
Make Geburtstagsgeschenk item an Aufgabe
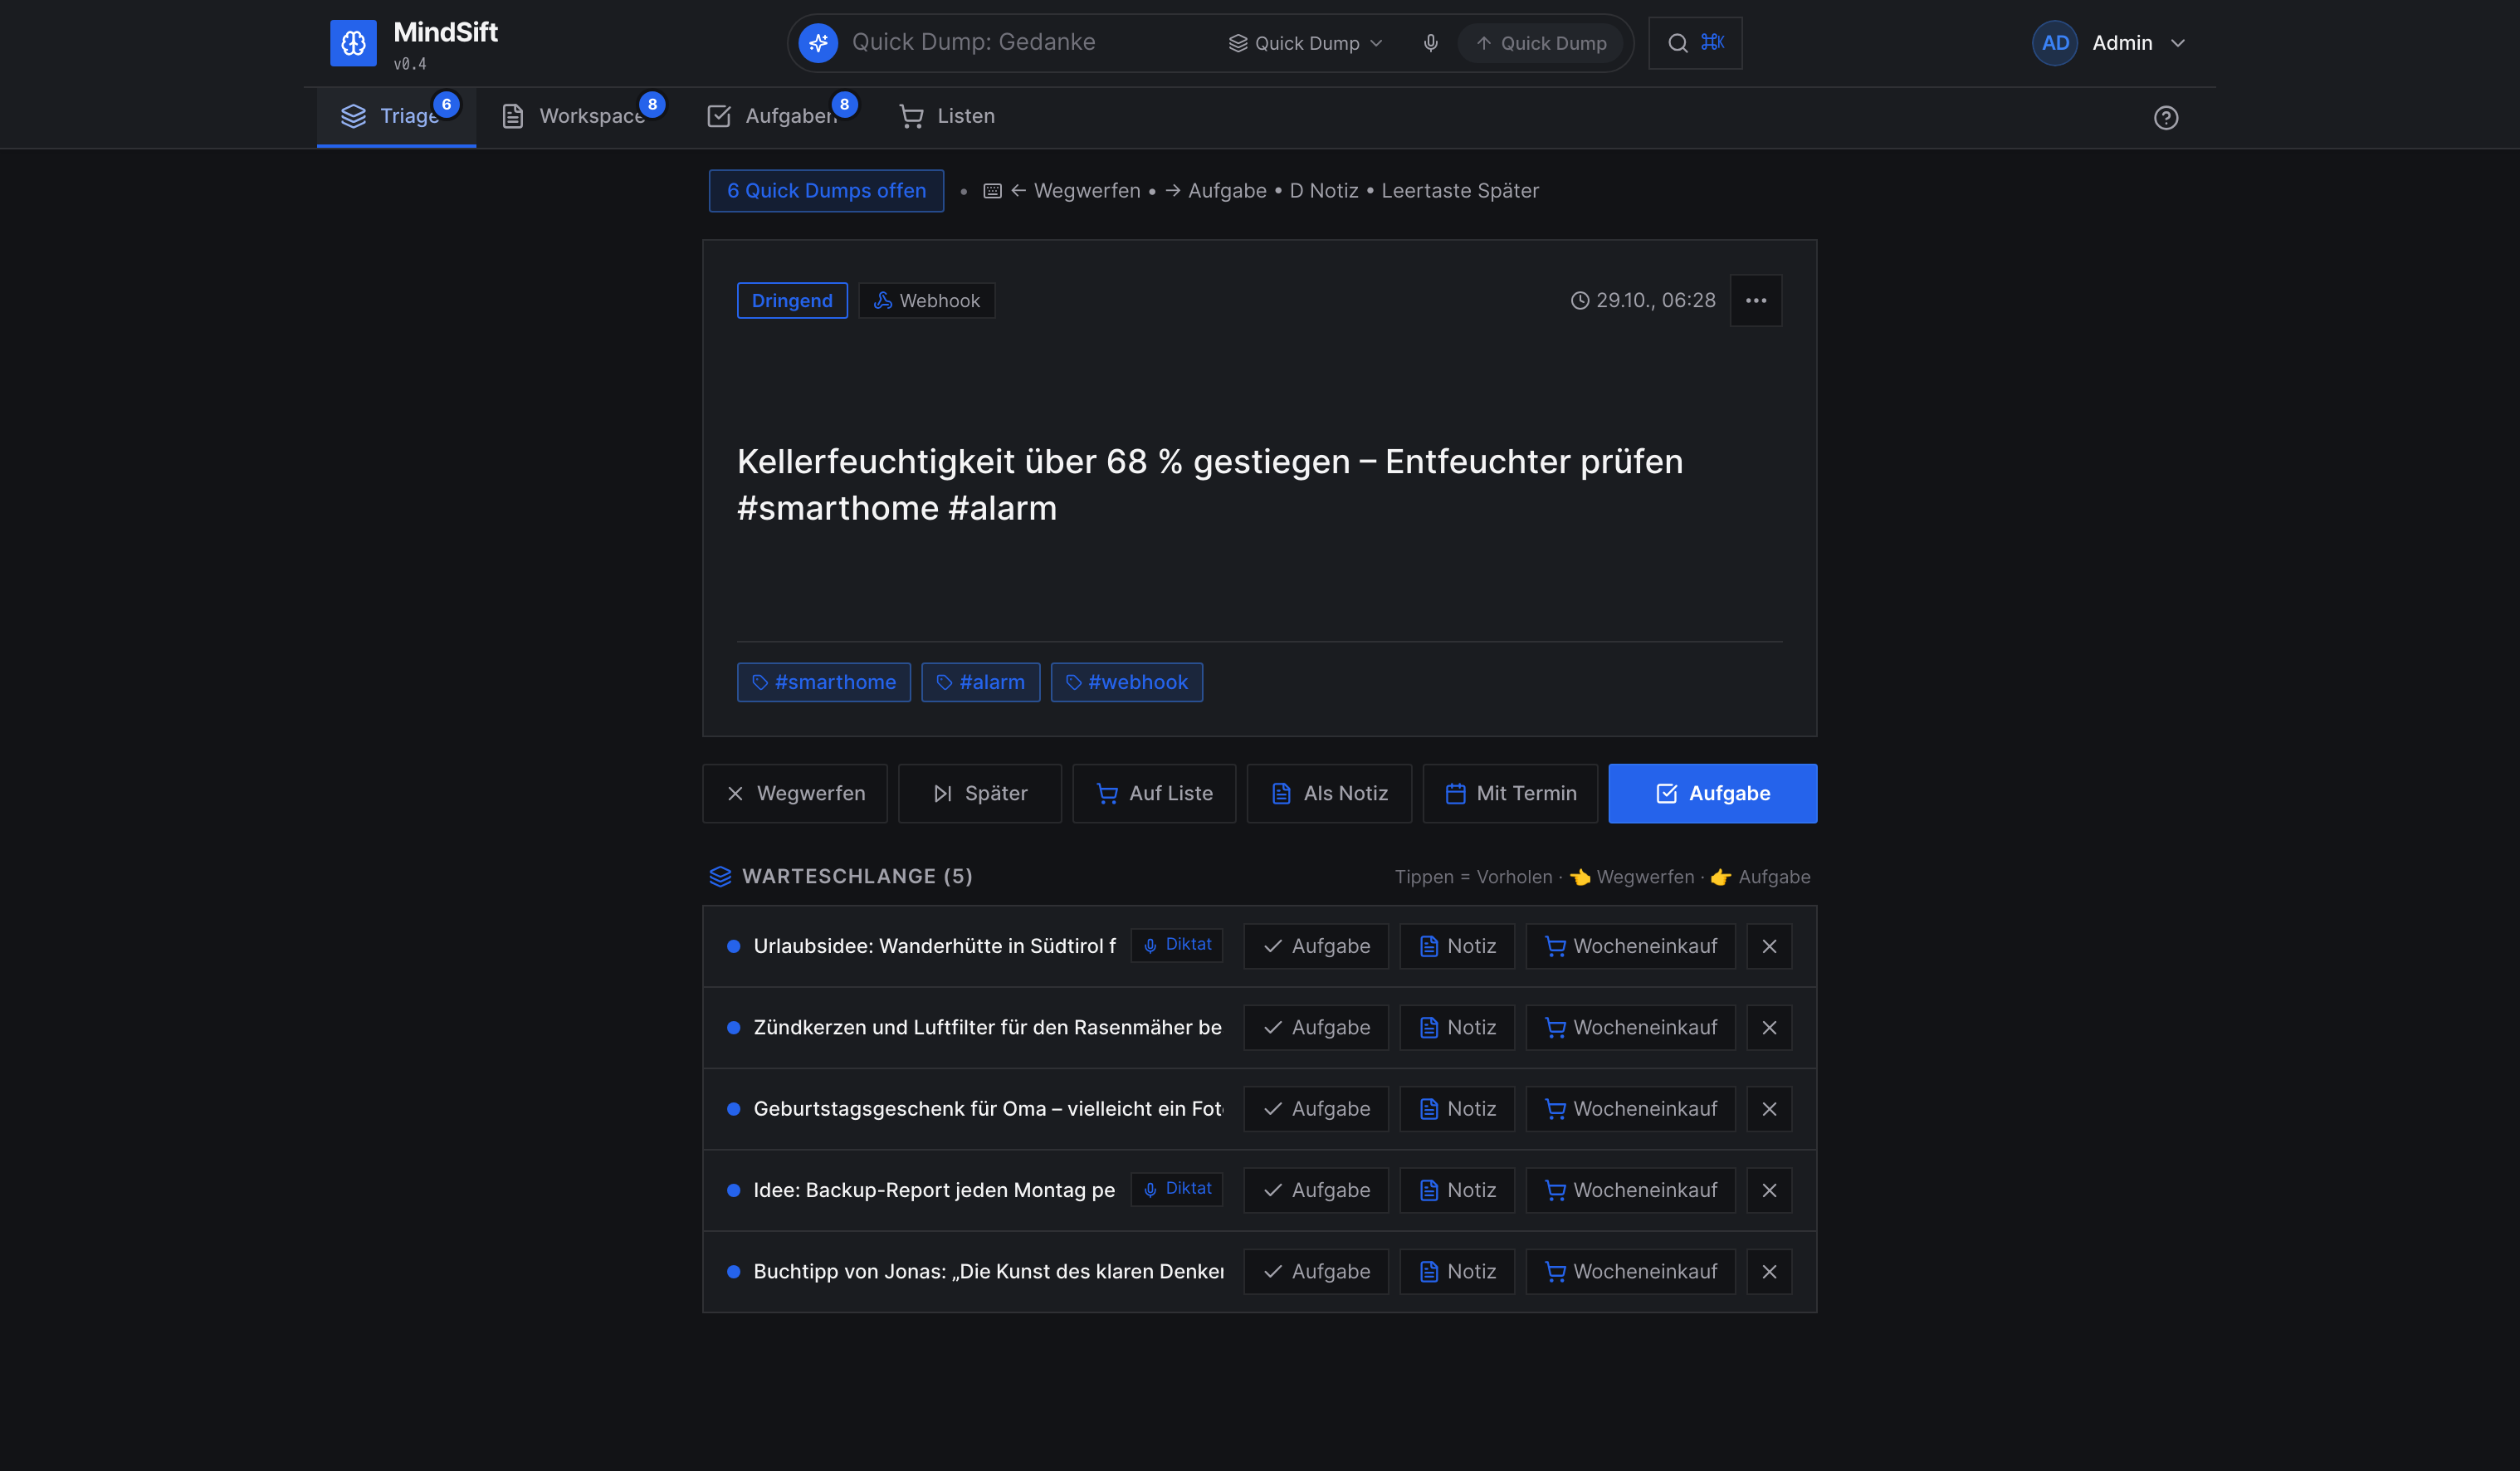click(x=1316, y=1109)
